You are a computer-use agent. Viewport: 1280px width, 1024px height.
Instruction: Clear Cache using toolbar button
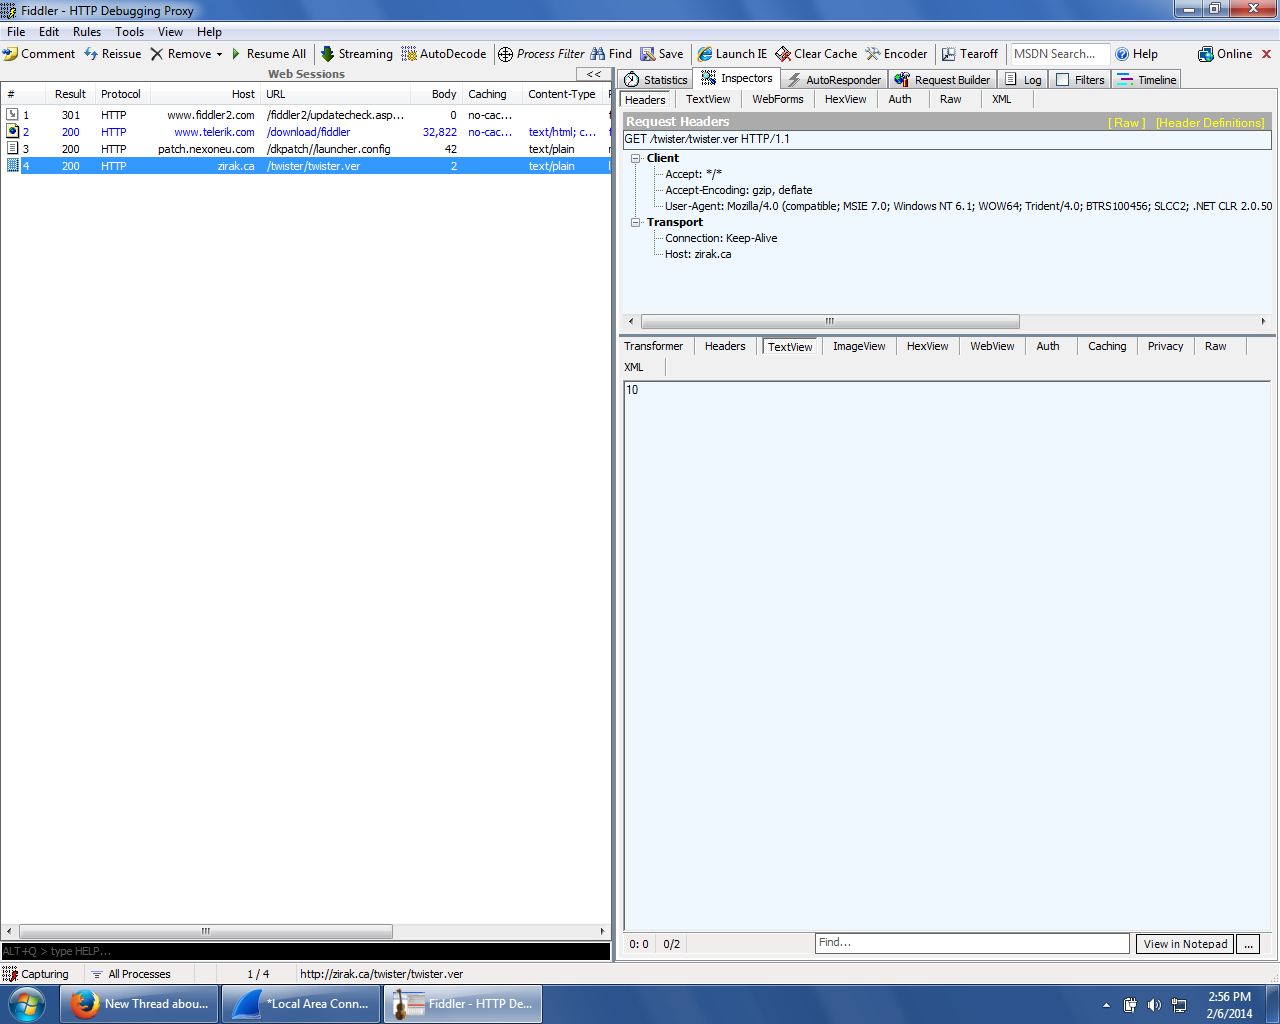click(816, 54)
